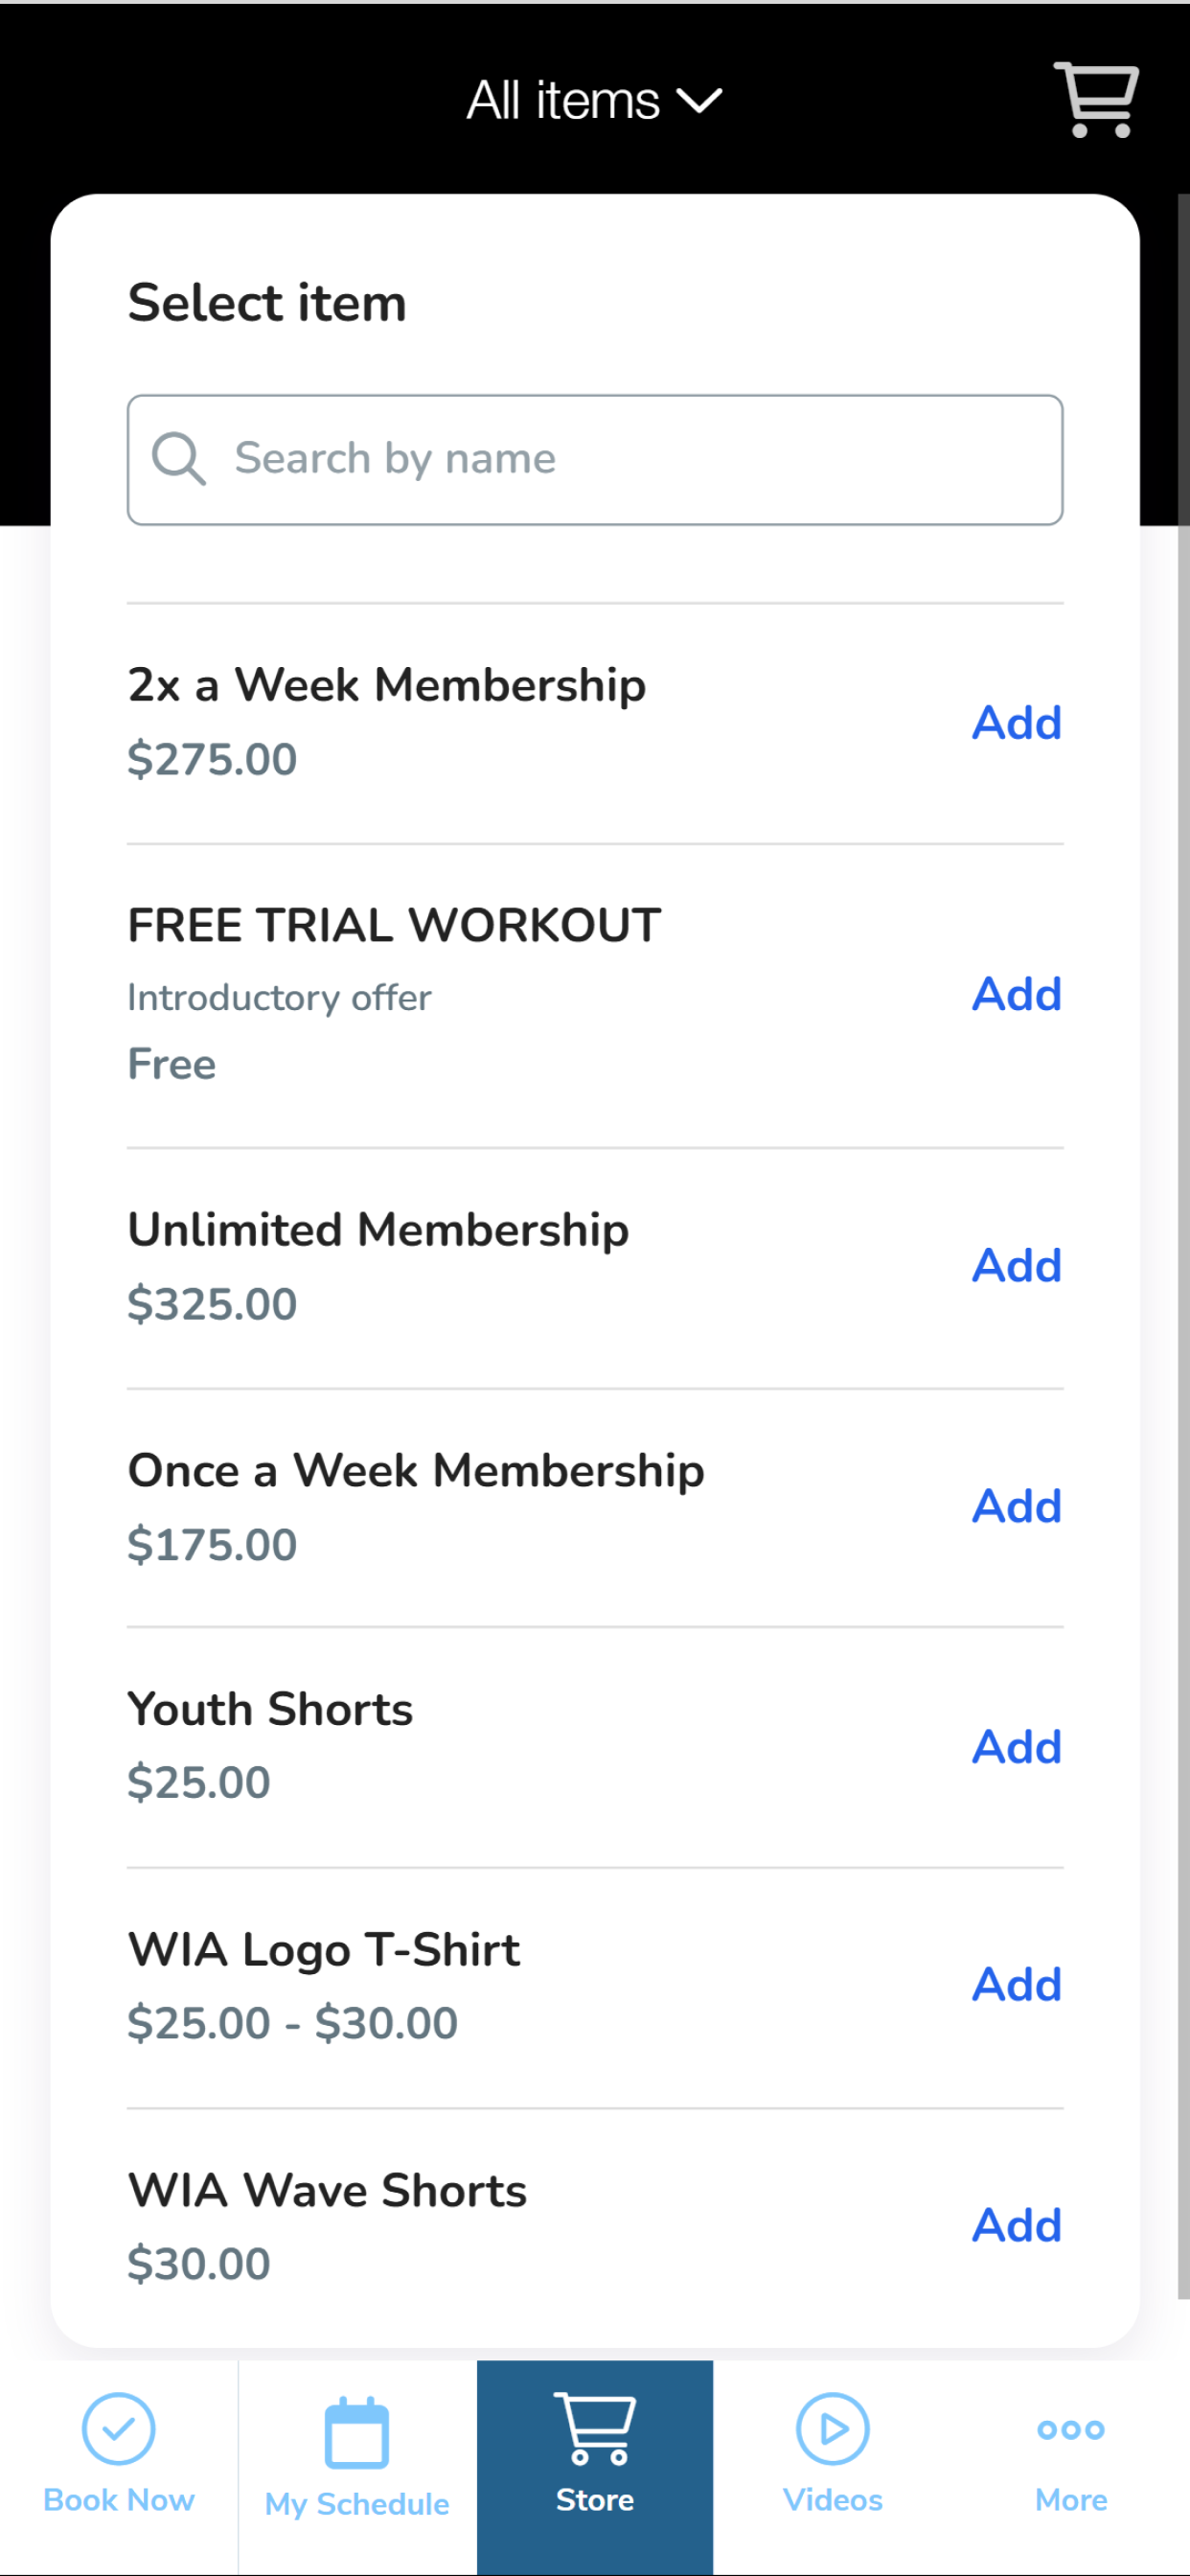Click the magnifier icon in search box
The width and height of the screenshot is (1190, 2576).
[178, 459]
